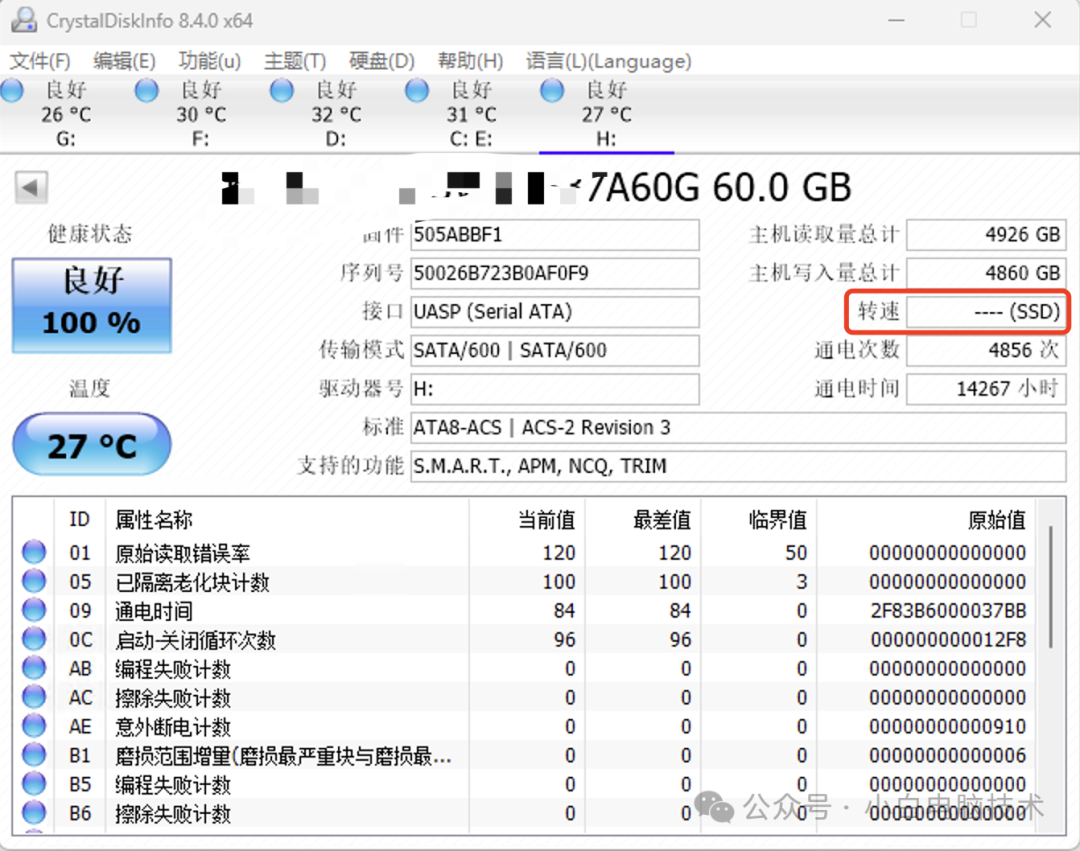Open the 文件(F) menu
This screenshot has width=1080, height=851.
coord(40,61)
